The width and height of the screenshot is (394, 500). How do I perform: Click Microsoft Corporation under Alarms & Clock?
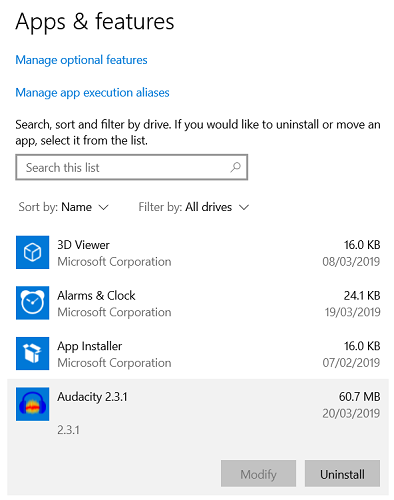[114, 312]
